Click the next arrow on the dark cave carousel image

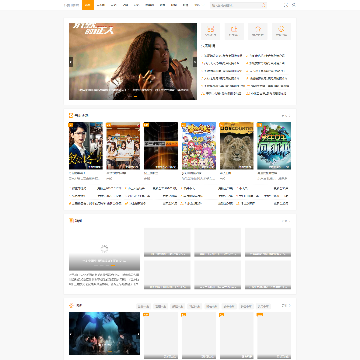(138, 334)
